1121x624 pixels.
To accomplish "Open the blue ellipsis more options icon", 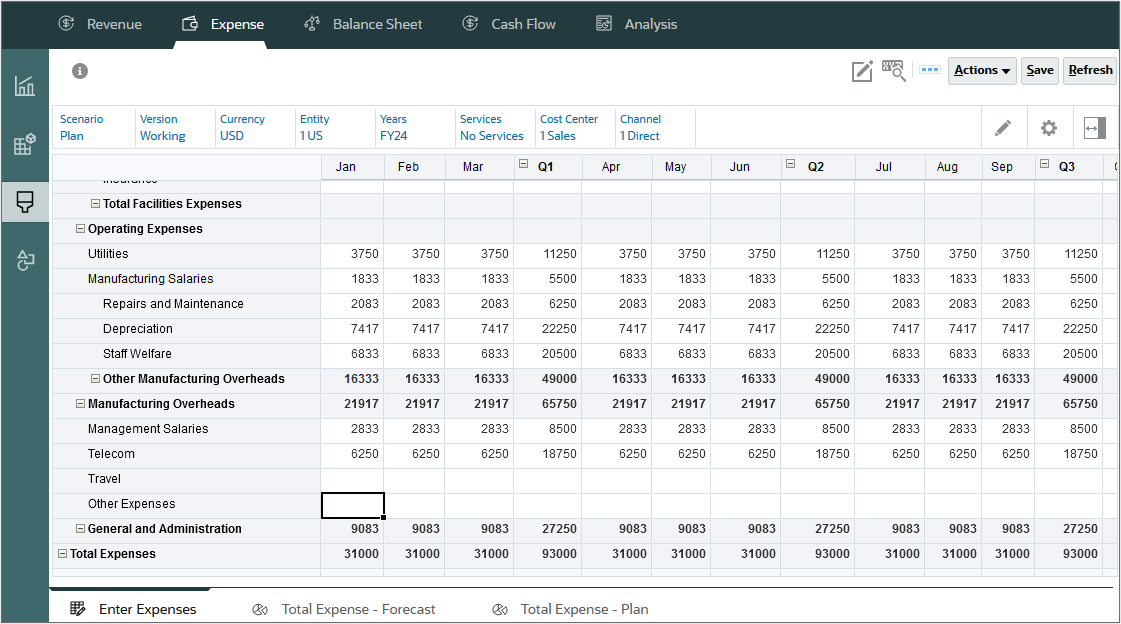I will click(x=929, y=70).
